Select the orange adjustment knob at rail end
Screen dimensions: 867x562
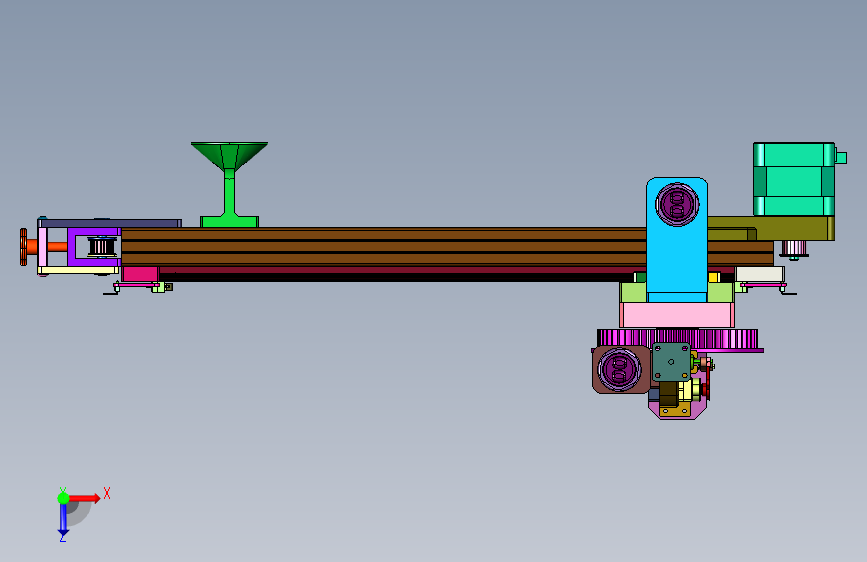point(23,247)
